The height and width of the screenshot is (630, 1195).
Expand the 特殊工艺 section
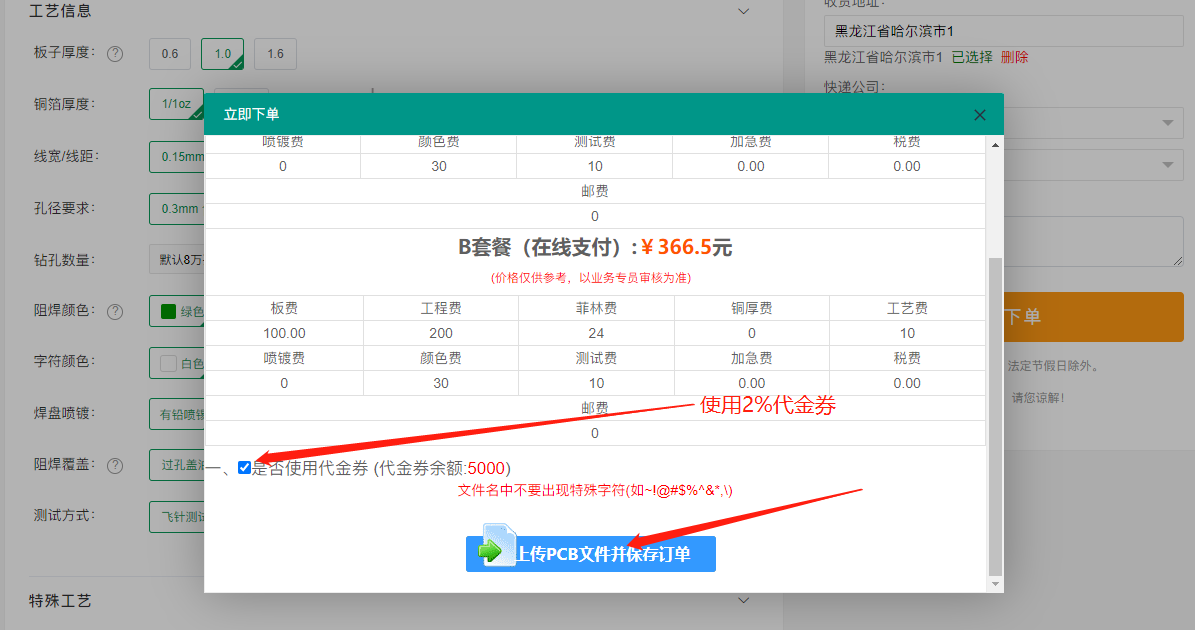coord(743,600)
